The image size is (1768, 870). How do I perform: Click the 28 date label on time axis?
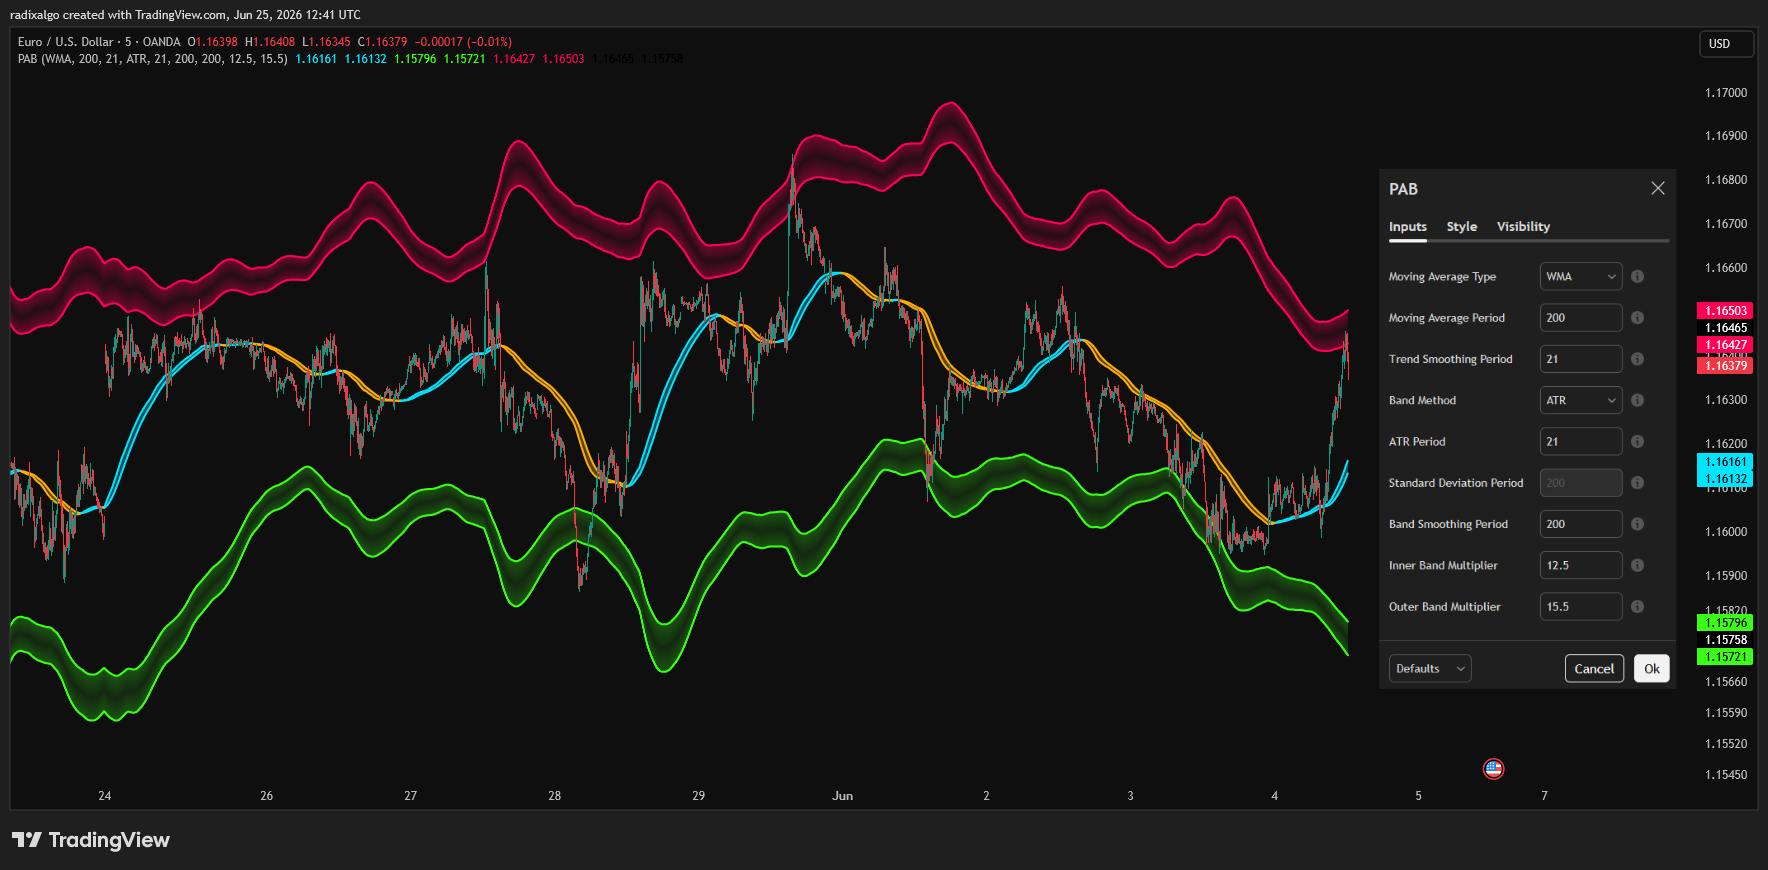click(555, 796)
